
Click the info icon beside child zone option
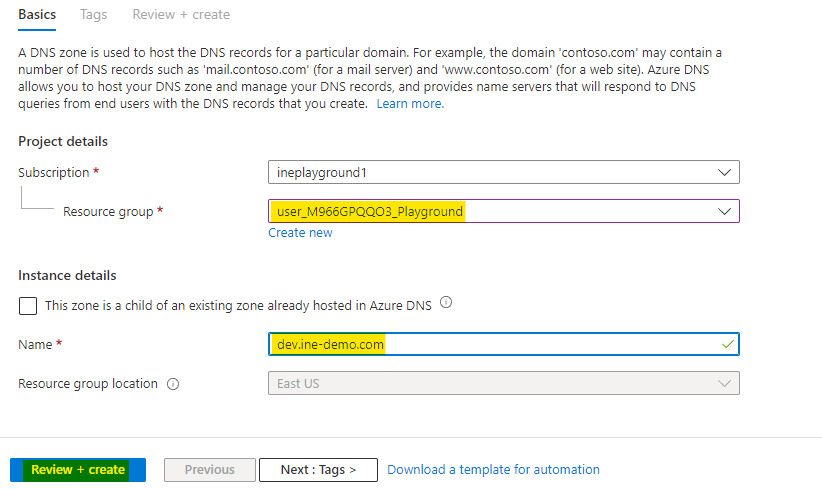(446, 303)
